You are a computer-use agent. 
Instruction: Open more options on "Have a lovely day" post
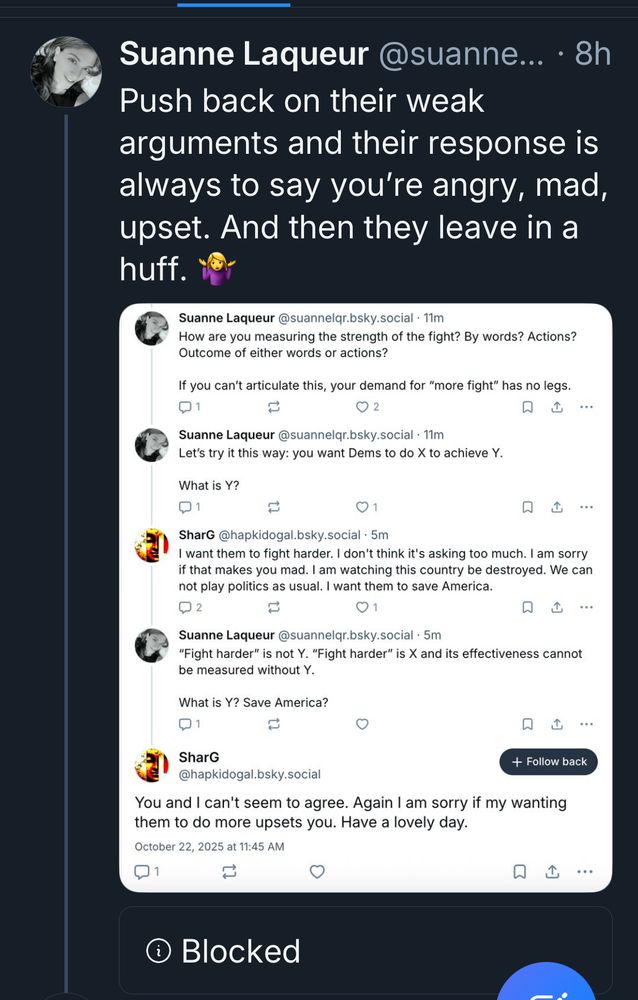(585, 872)
